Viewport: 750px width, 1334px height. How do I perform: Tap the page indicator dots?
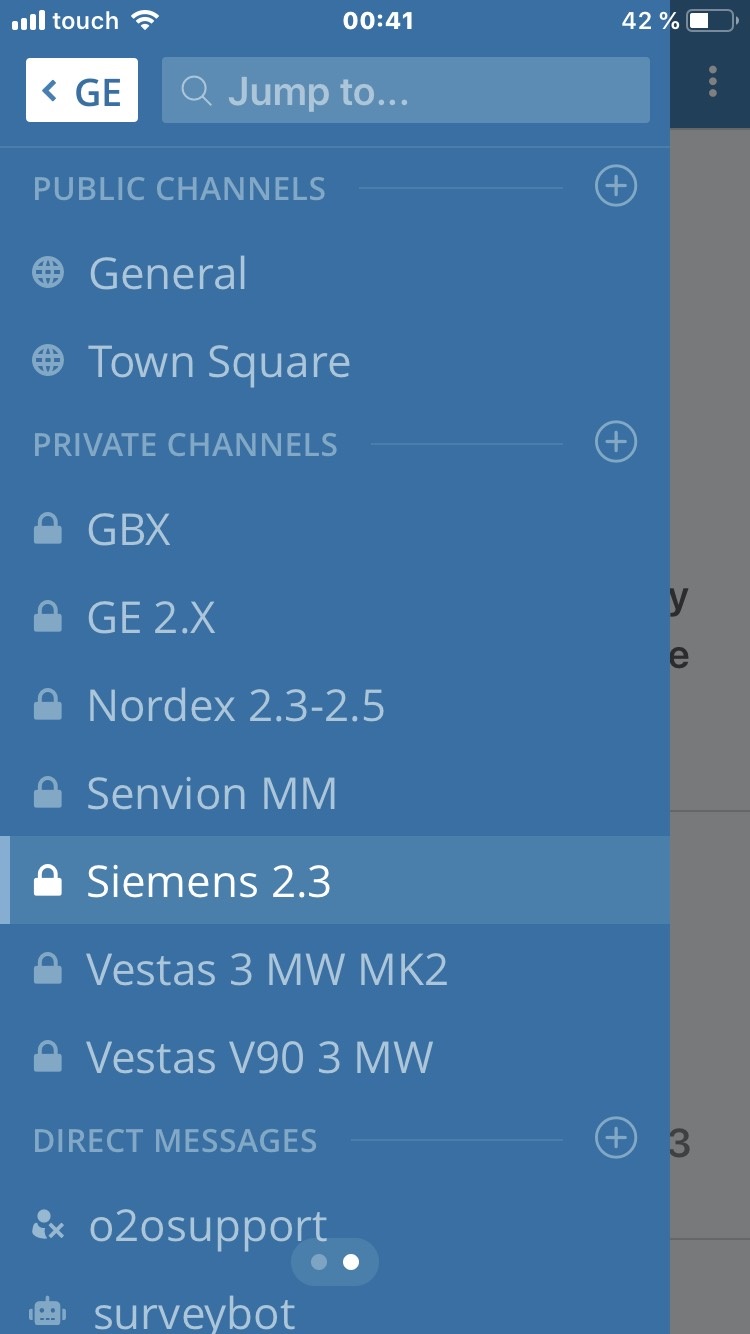pos(335,1262)
